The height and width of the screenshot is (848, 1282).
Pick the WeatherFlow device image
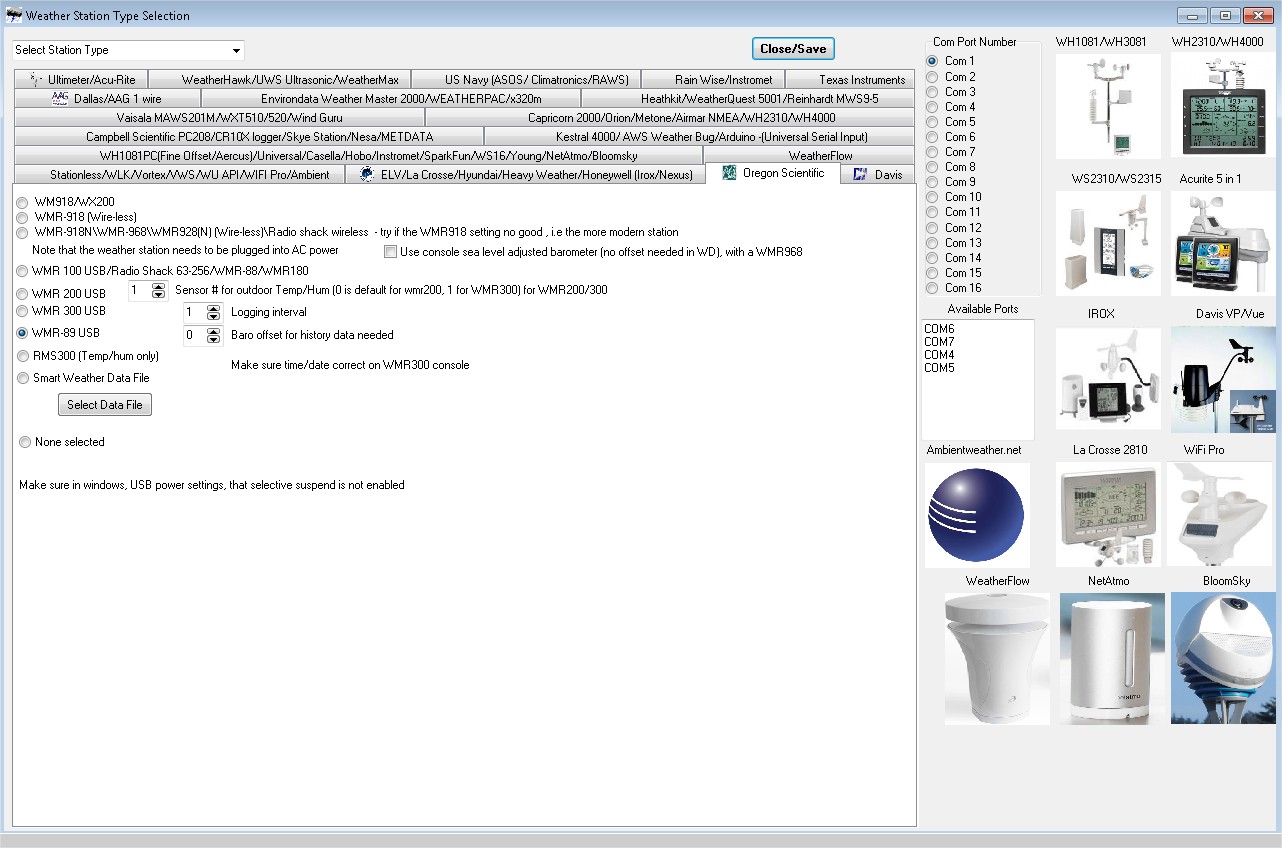tap(997, 659)
